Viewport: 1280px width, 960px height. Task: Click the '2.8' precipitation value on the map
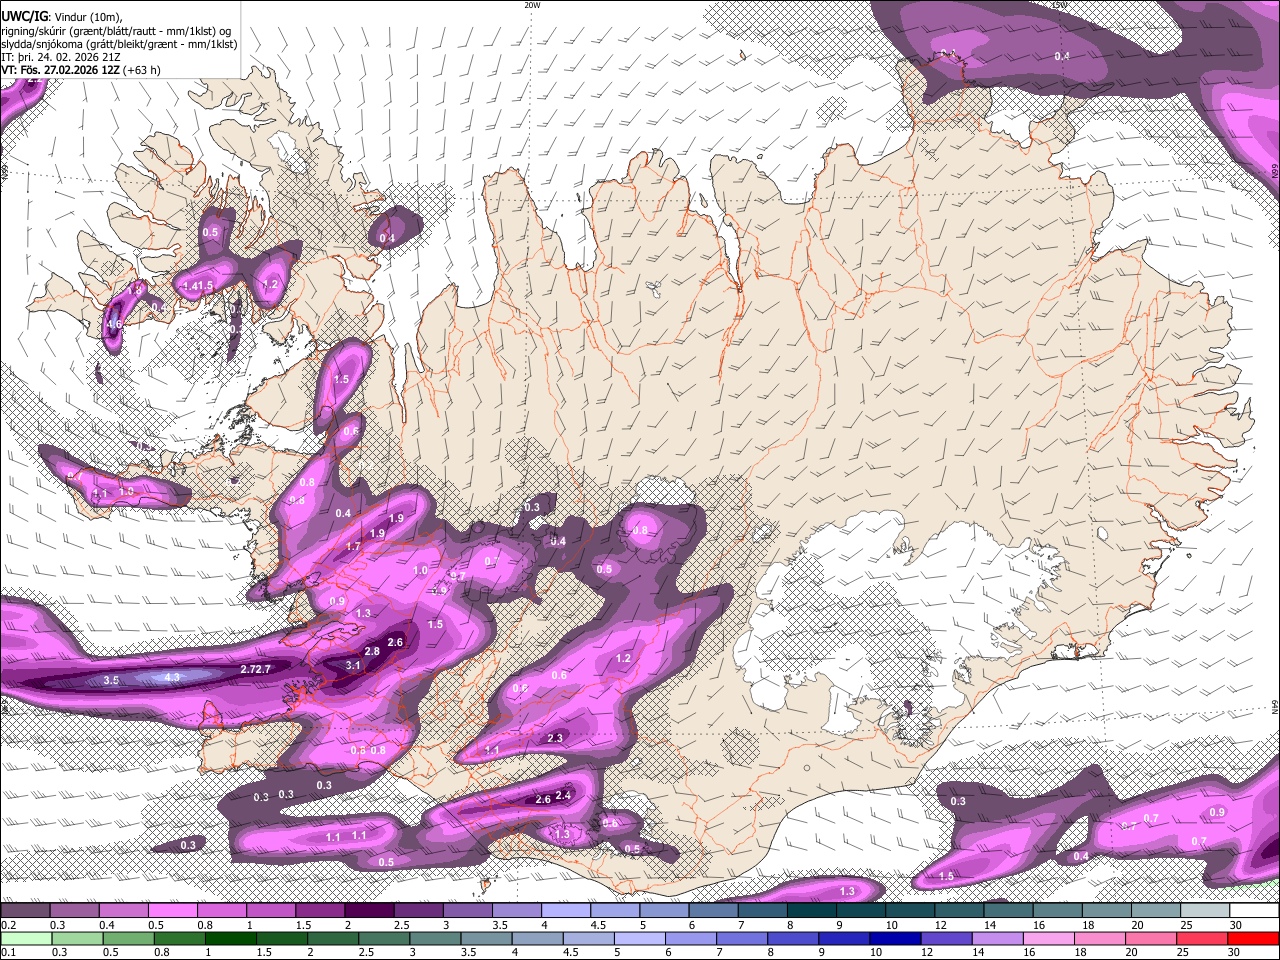[x=372, y=651]
